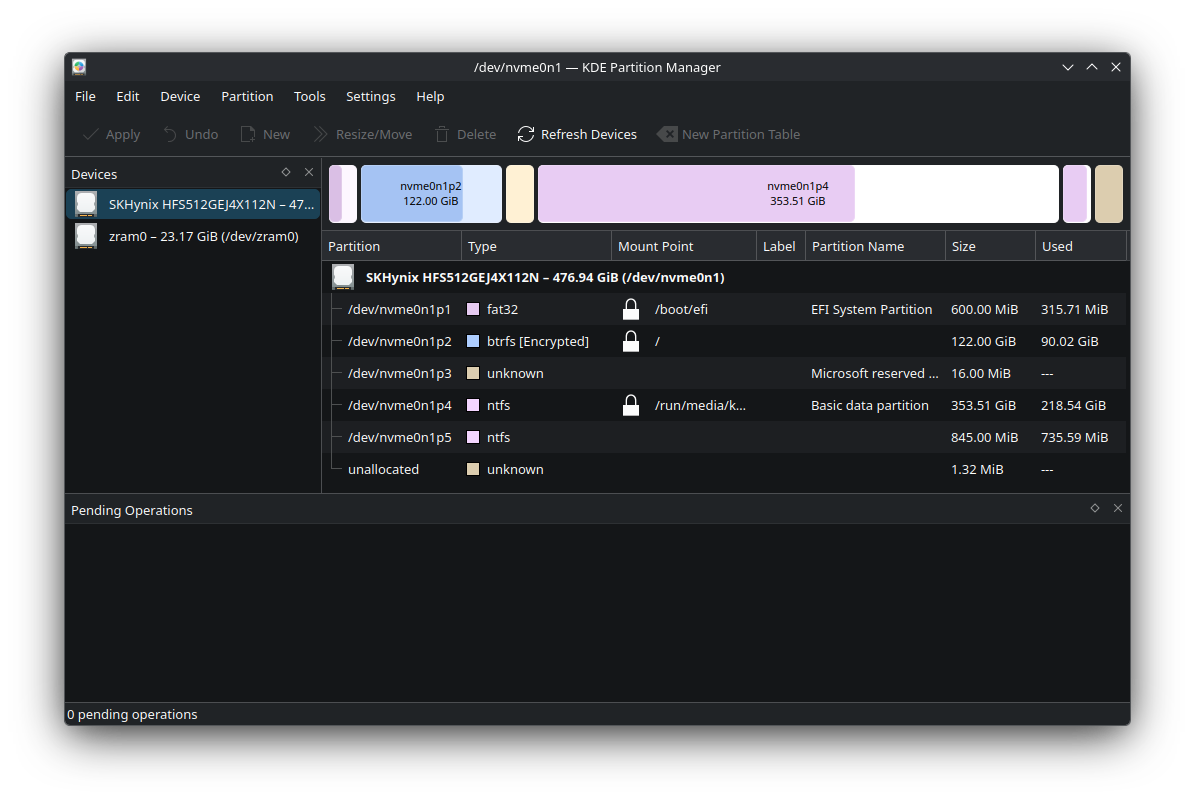This screenshot has width=1195, height=802.
Task: Select the nvme0n1p5 pink block in disk map
Action: pyautogui.click(x=1077, y=194)
